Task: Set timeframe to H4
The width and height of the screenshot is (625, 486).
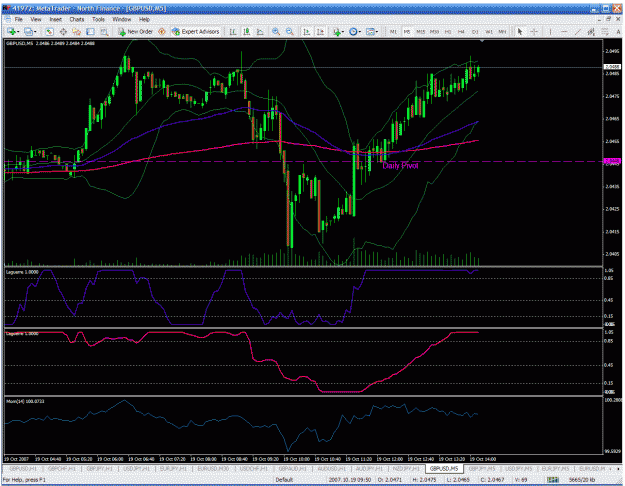Action: [x=461, y=31]
